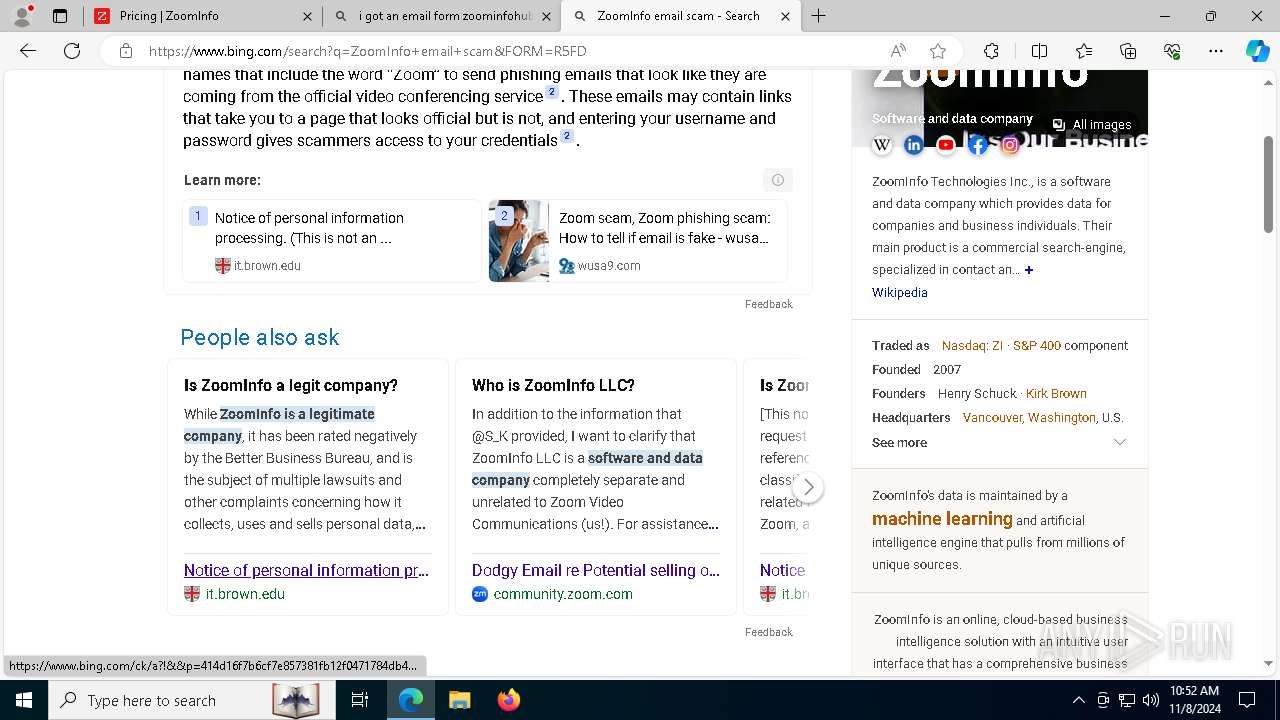Close the ZoomInfo email scam tab
Image resolution: width=1280 pixels, height=720 pixels.
click(x=785, y=16)
